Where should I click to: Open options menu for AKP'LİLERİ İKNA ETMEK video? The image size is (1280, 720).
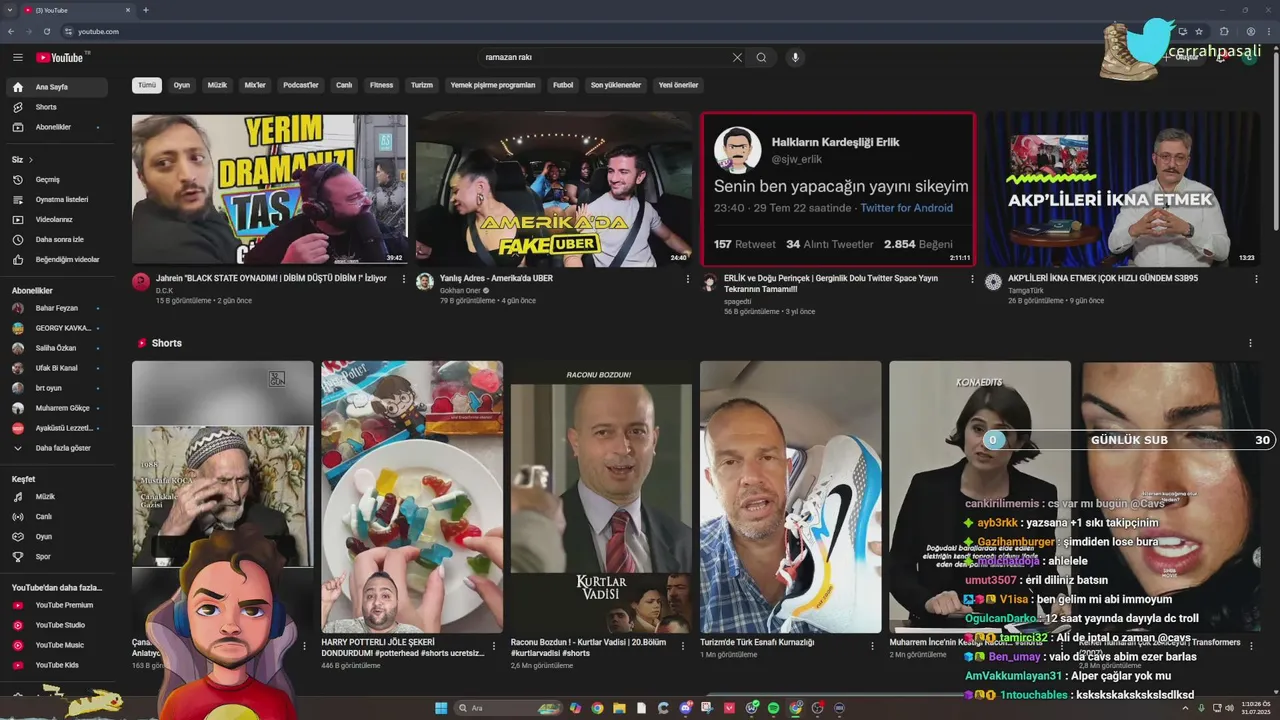point(1256,279)
